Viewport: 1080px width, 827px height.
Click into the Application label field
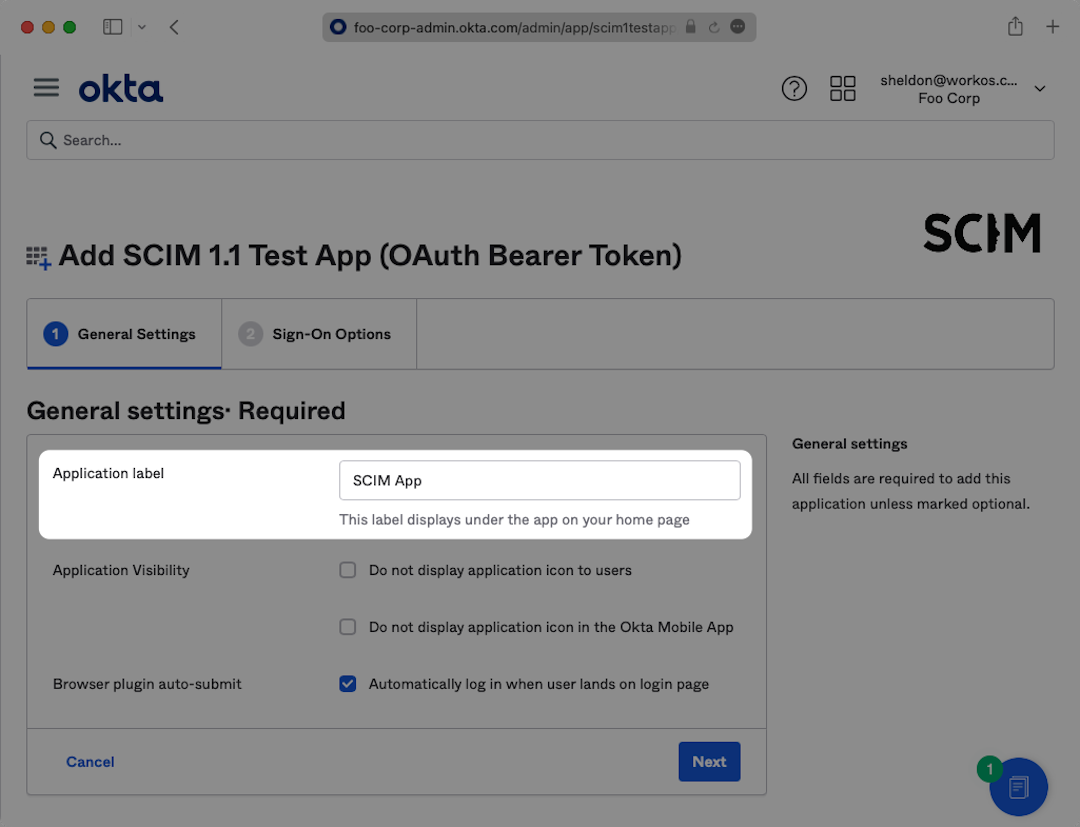pos(539,480)
